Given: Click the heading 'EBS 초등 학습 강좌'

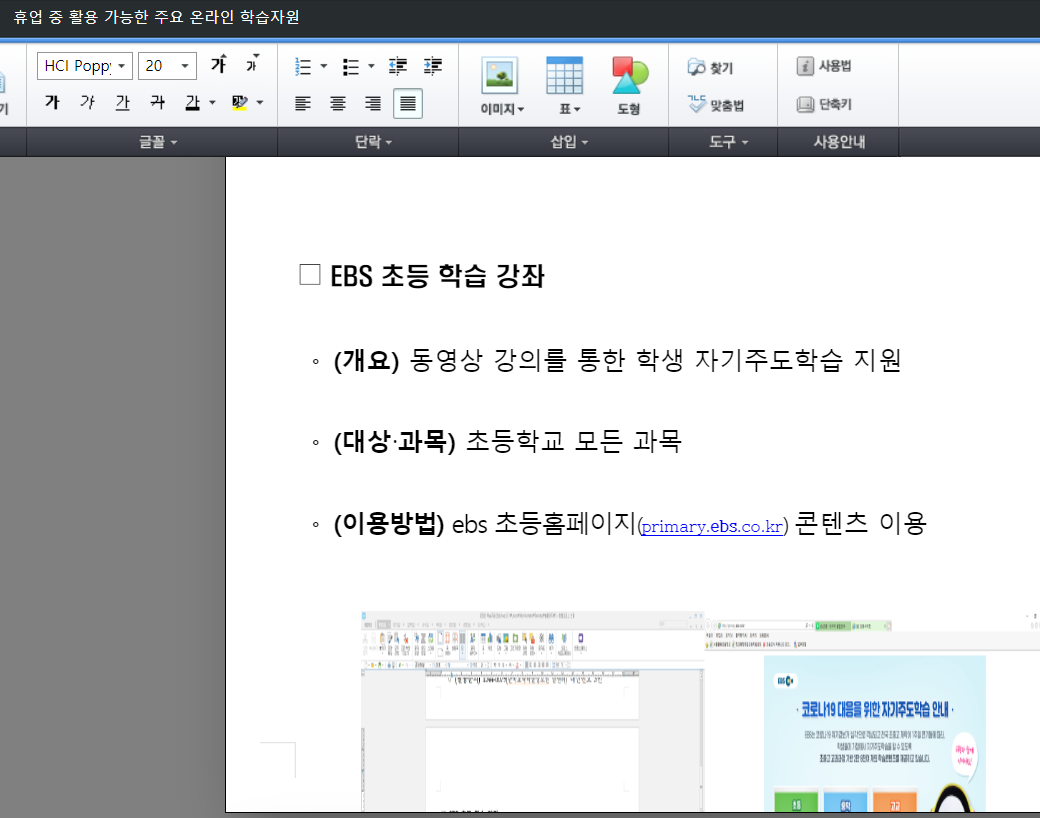Looking at the screenshot, I should coord(438,276).
